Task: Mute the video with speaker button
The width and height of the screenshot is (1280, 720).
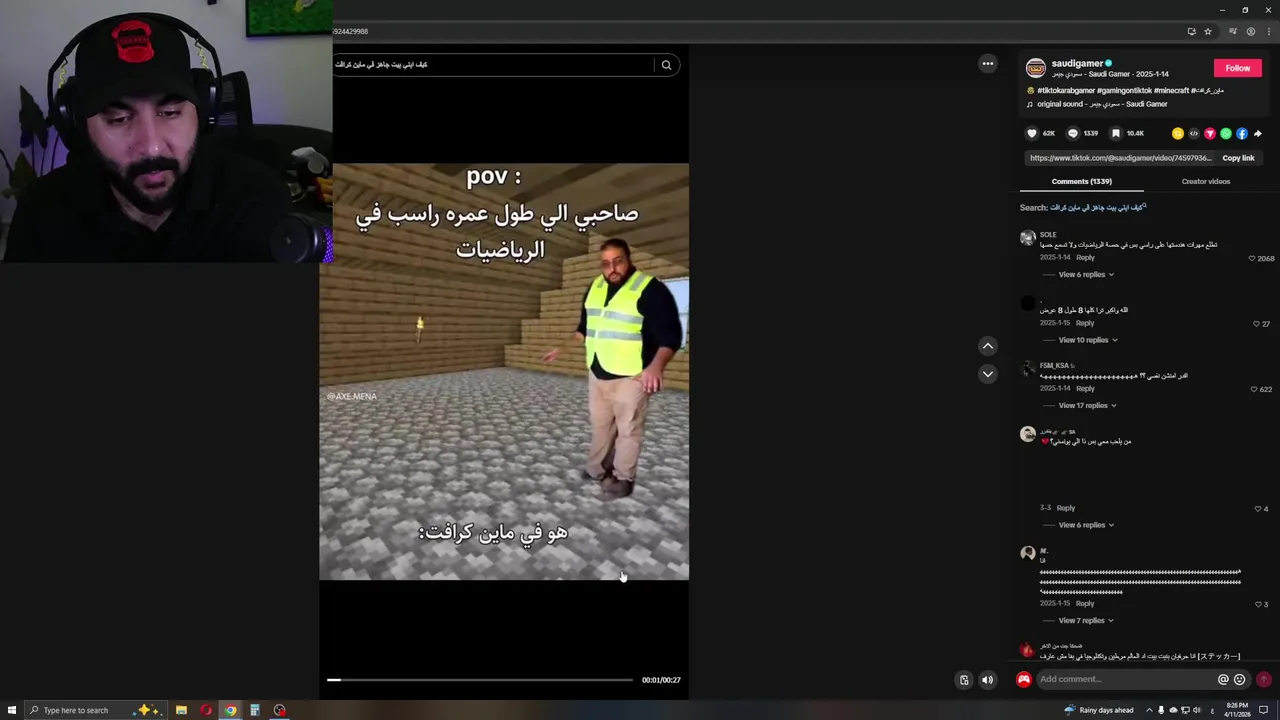Action: click(988, 680)
